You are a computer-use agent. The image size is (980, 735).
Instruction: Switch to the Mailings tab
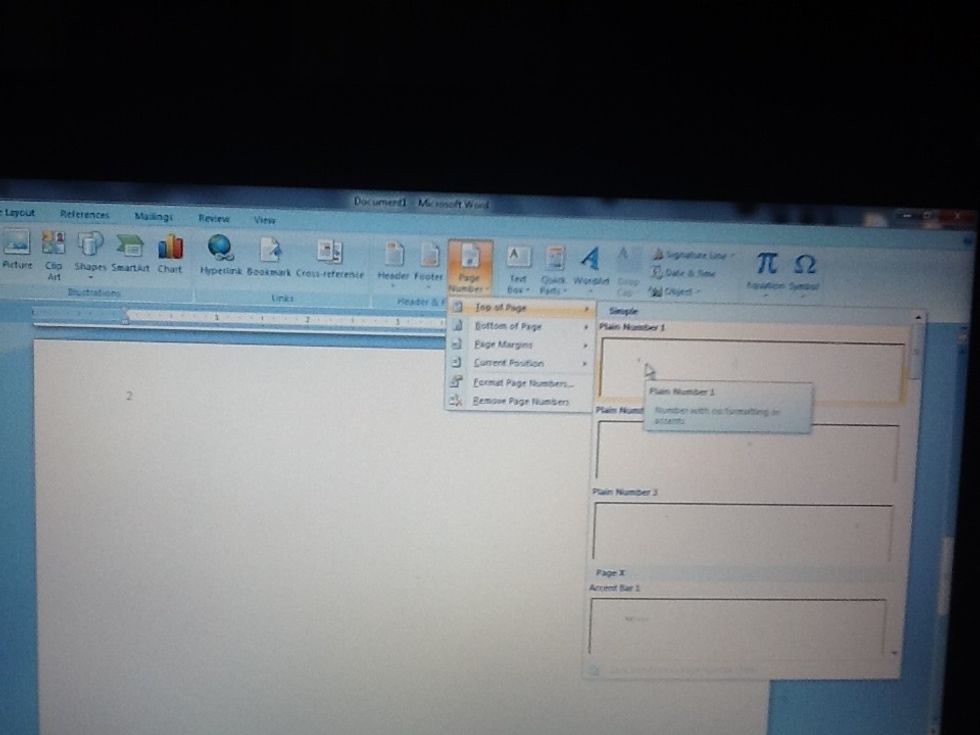153,216
